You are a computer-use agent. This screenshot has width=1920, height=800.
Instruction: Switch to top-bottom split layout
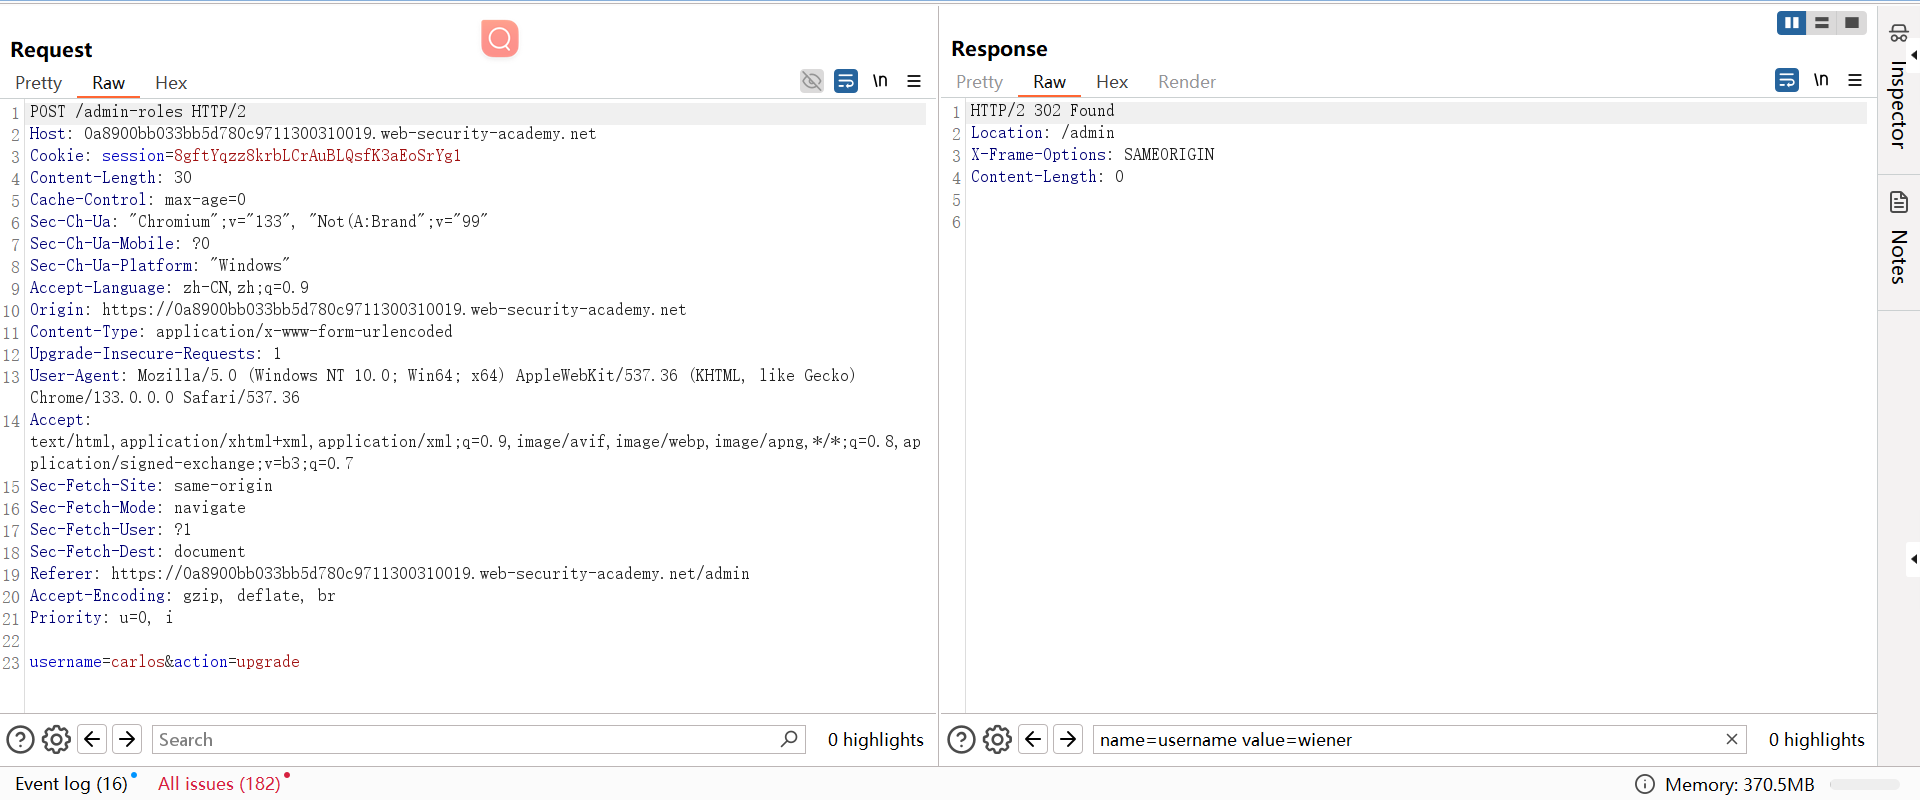click(1822, 23)
